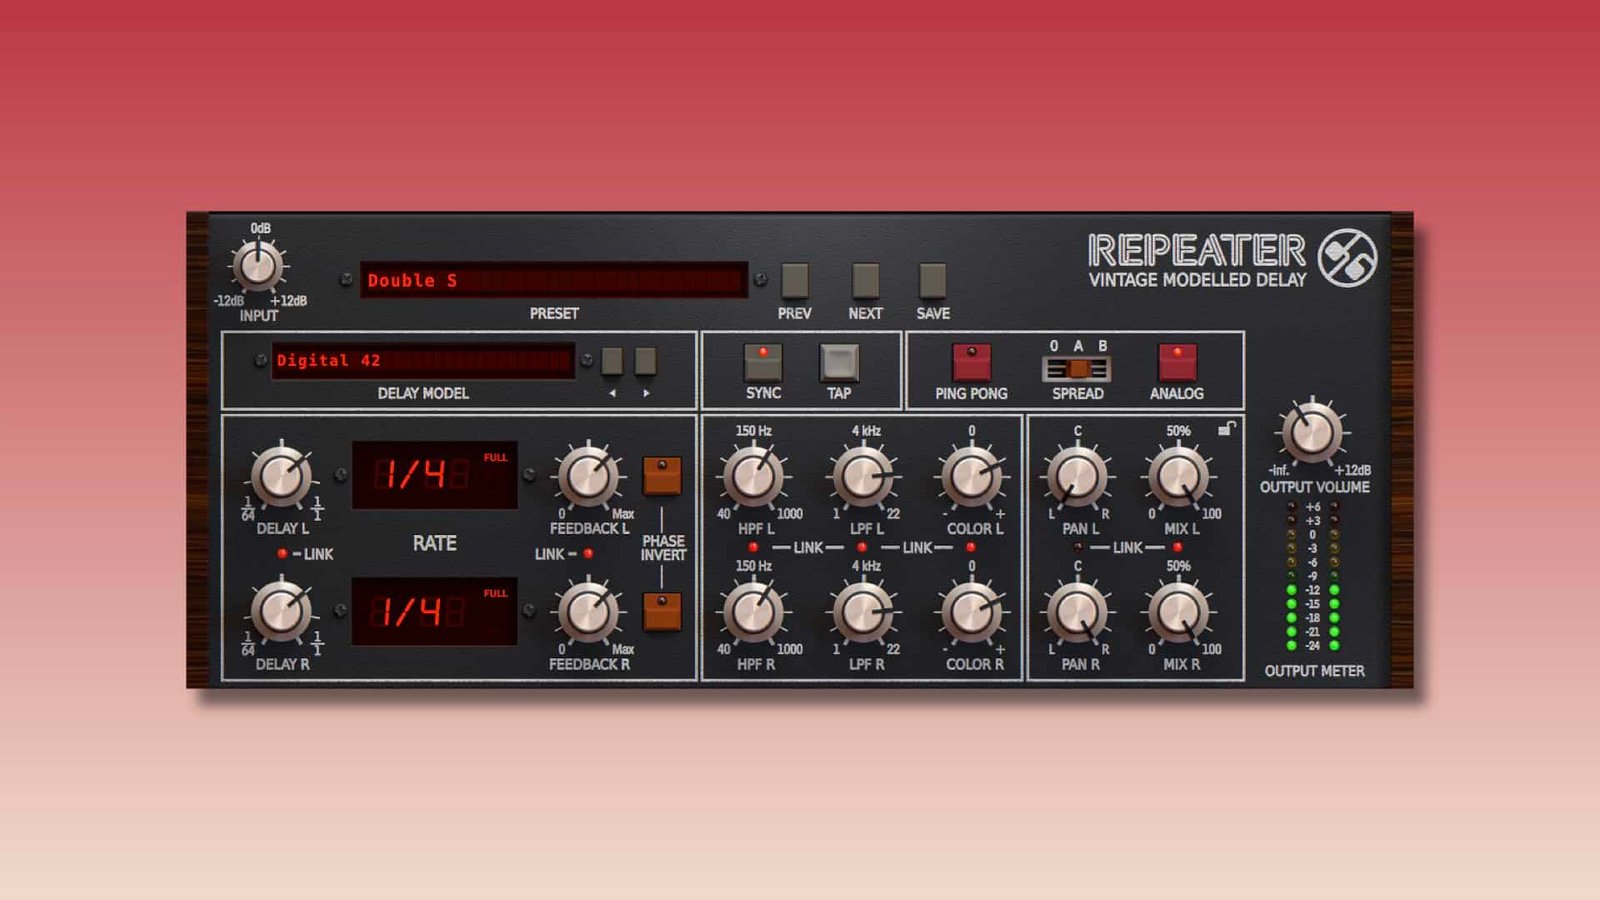Select previous delay model with left arrow button
Screen dimensions: 1600x900
pos(612,361)
